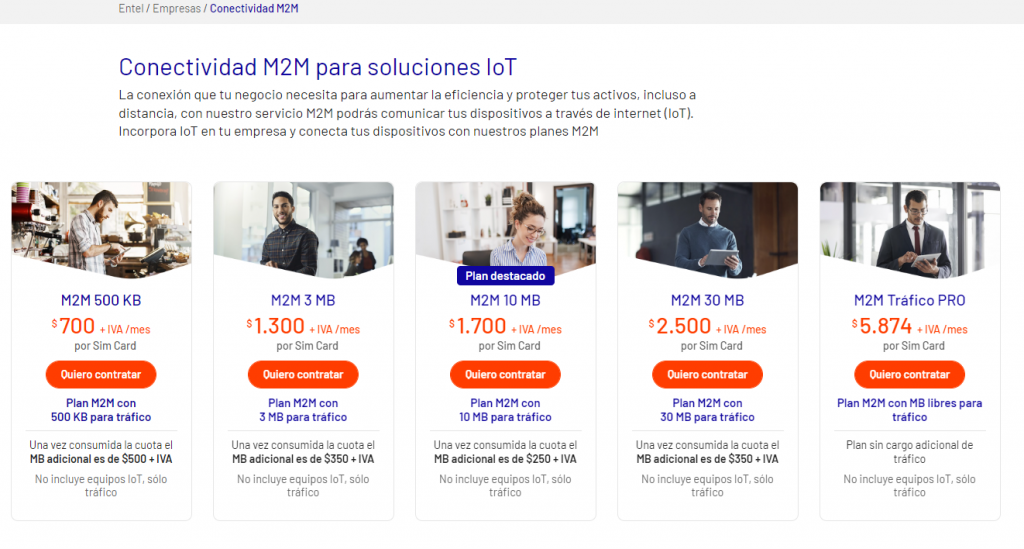Click Plan M2M con 3 MB para tráfico

pos(303,410)
